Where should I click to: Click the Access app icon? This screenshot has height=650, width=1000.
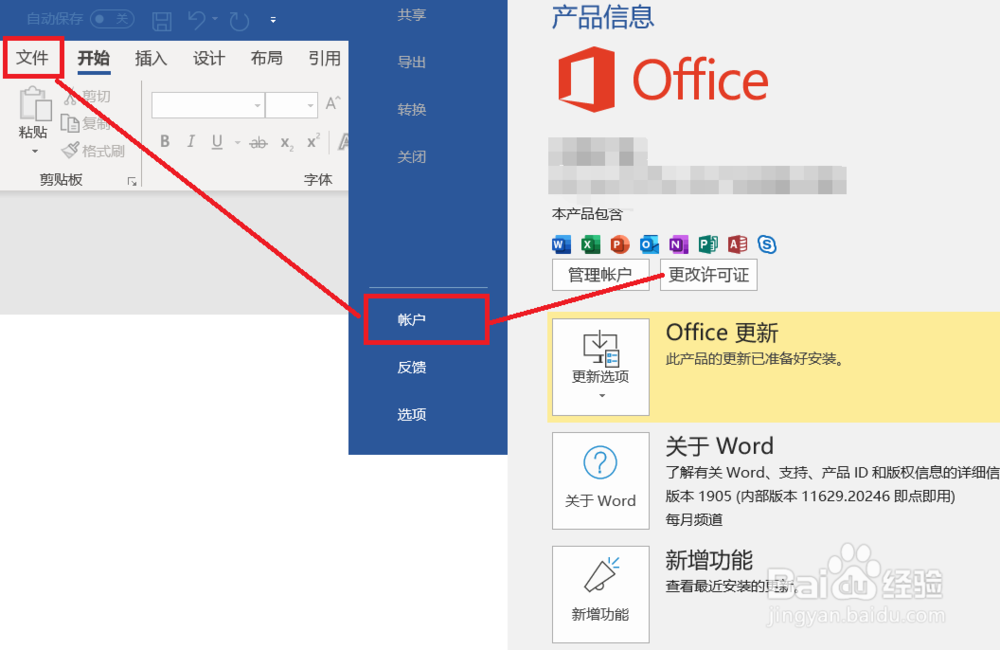[x=737, y=244]
